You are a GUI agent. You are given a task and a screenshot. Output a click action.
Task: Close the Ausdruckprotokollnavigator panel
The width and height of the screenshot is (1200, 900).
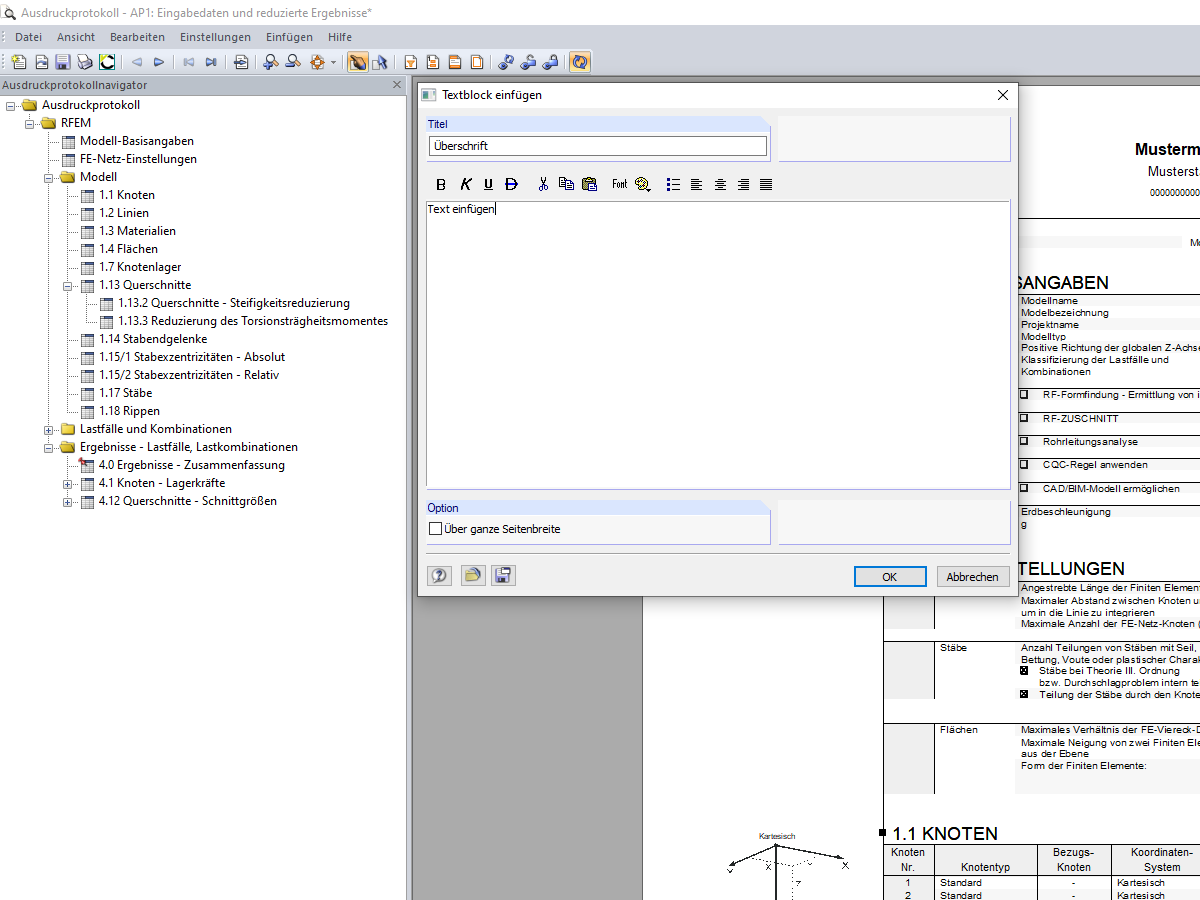tap(396, 86)
